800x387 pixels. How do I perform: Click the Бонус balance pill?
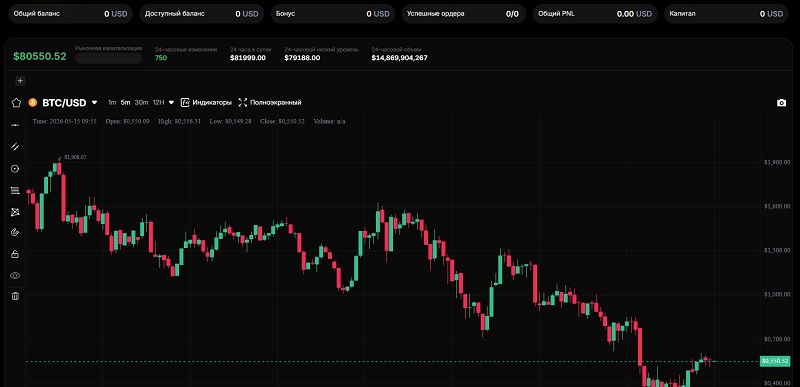coord(333,14)
